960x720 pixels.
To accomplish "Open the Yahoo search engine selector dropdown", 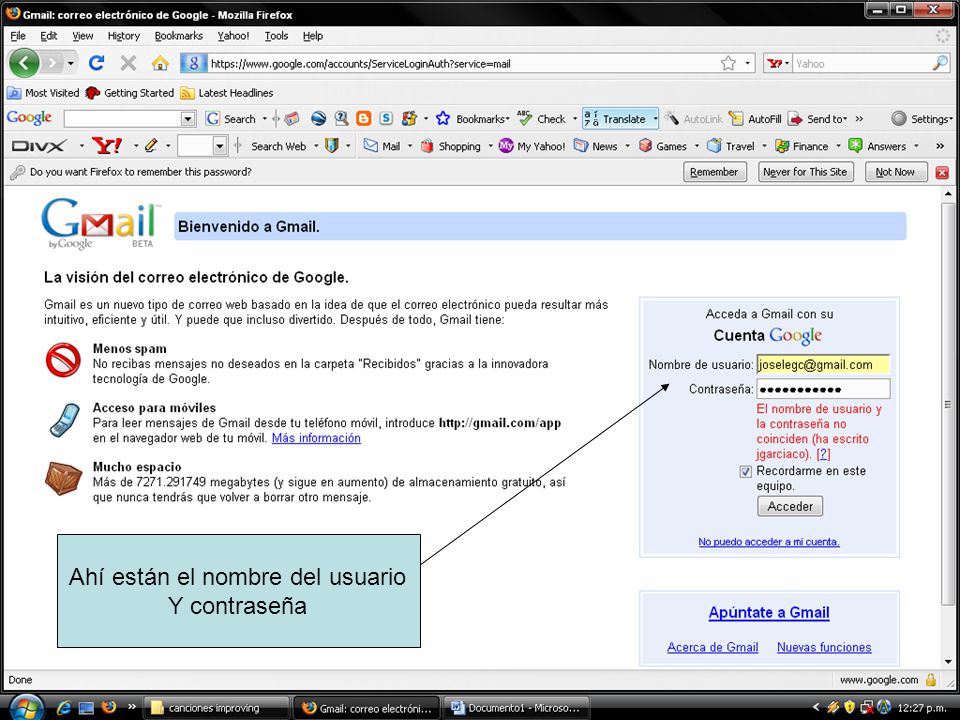I will coord(786,63).
